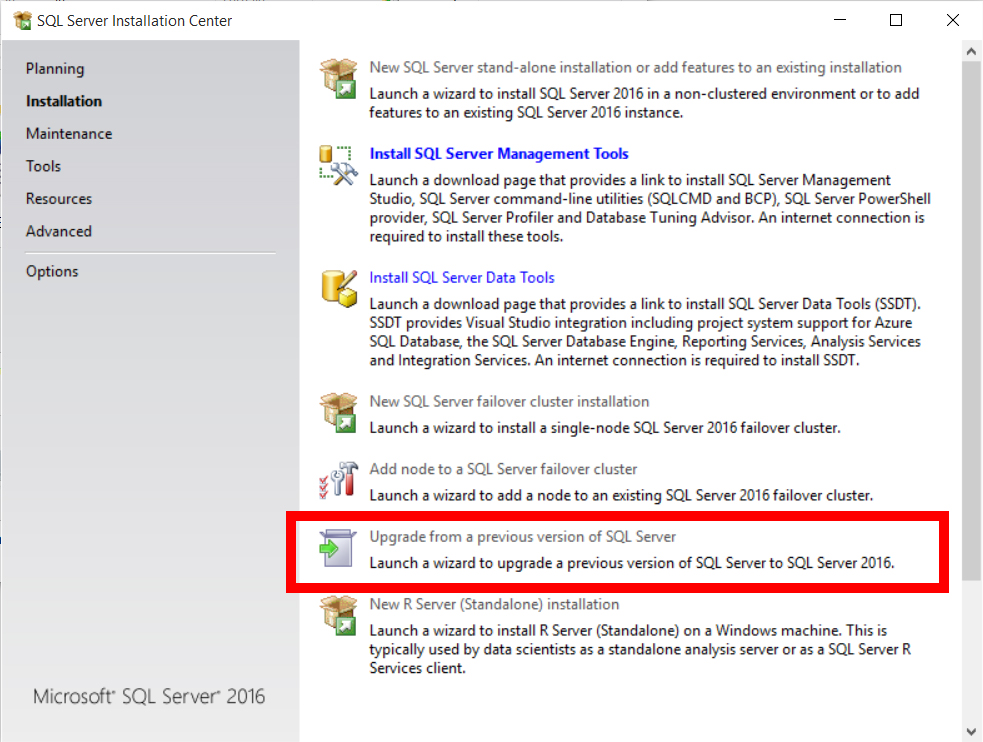Start Upgrade from a previous version of SQL Server
The width and height of the screenshot is (983, 742).
523,537
